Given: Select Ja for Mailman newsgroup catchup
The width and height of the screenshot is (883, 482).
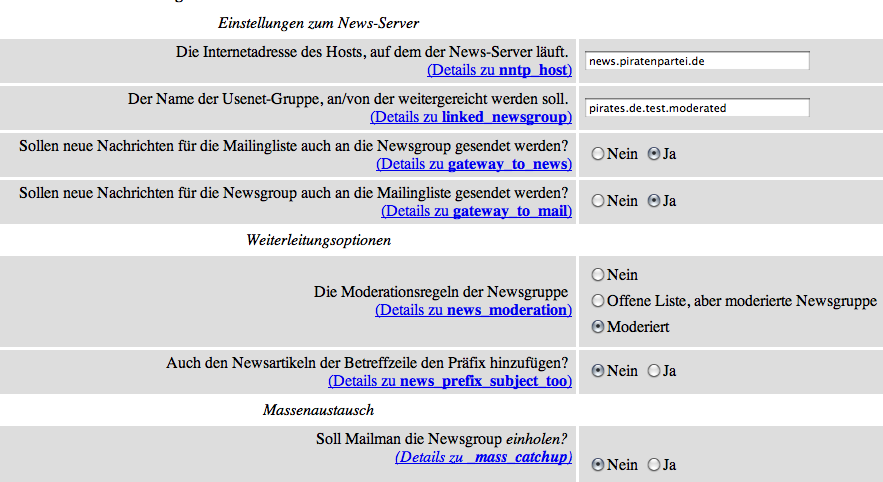Looking at the screenshot, I should coord(654,465).
